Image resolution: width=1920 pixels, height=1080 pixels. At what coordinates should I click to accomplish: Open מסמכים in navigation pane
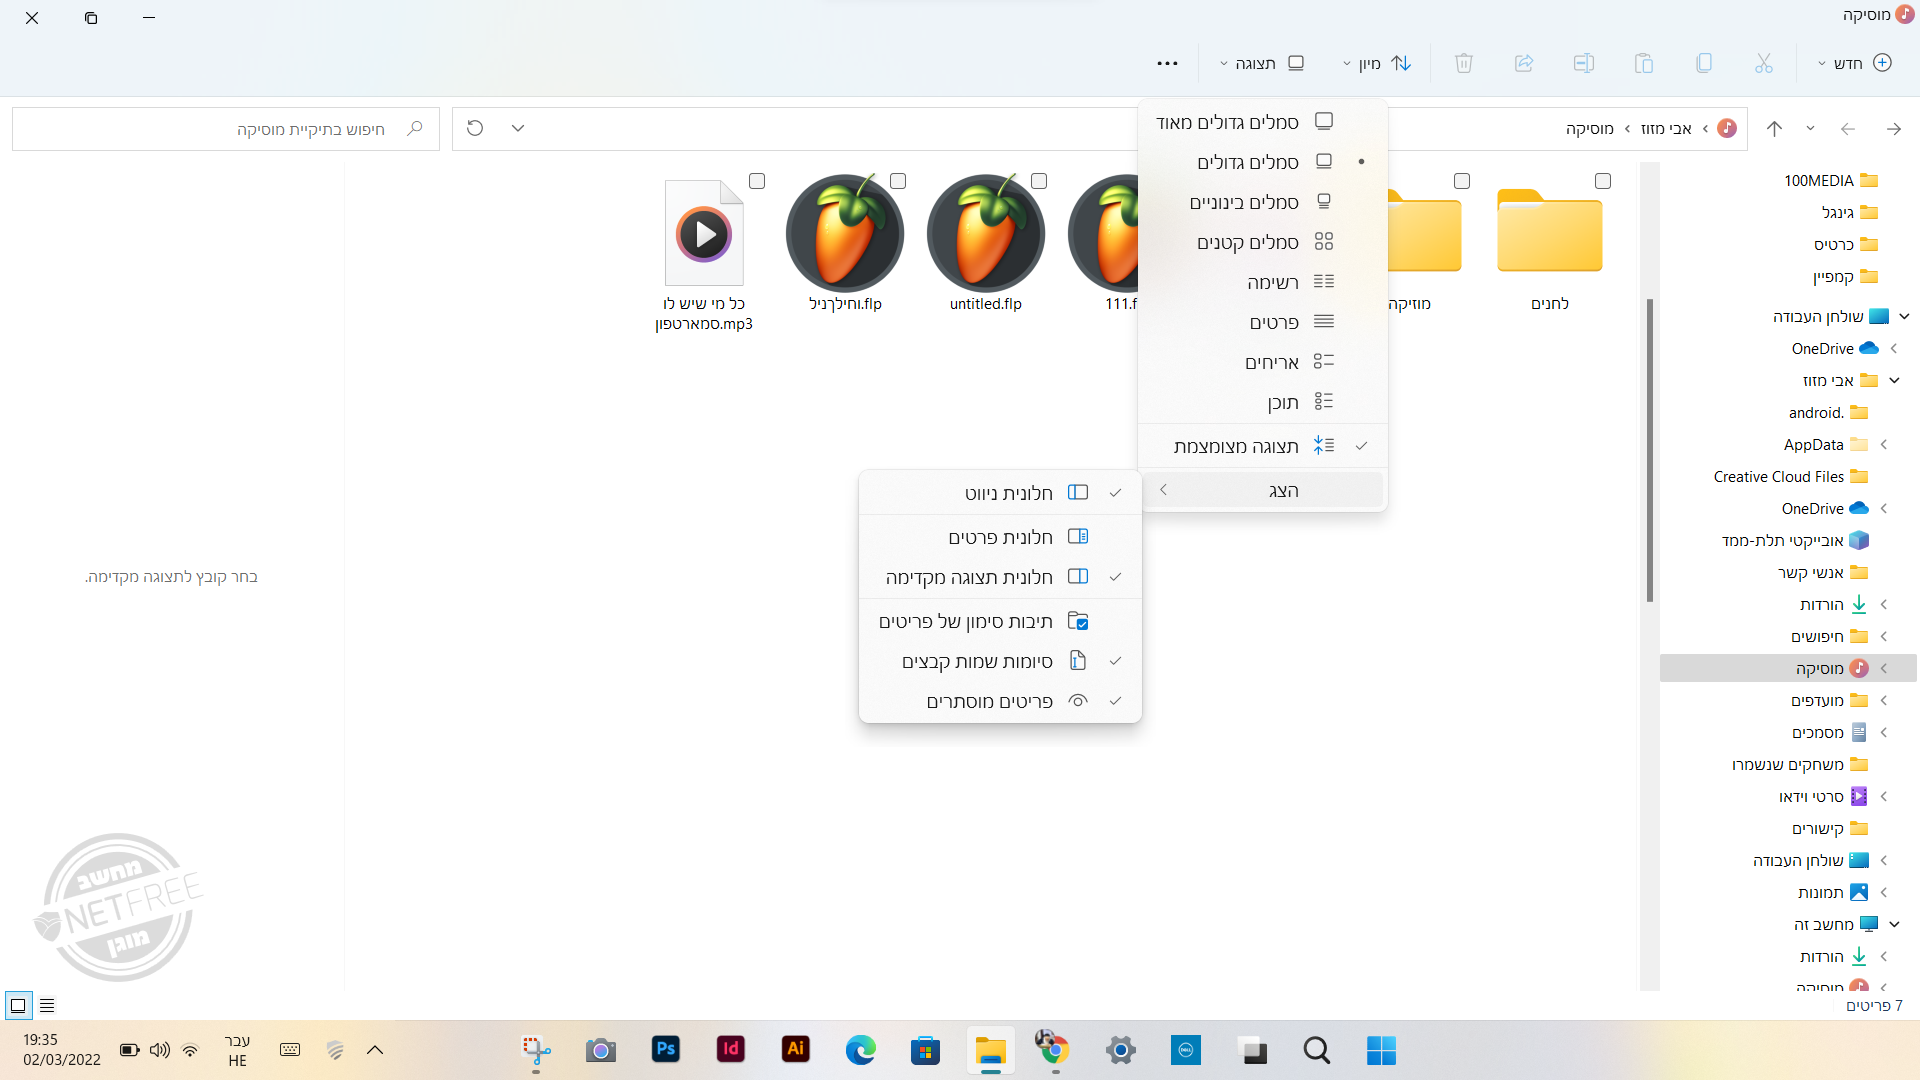click(1828, 732)
